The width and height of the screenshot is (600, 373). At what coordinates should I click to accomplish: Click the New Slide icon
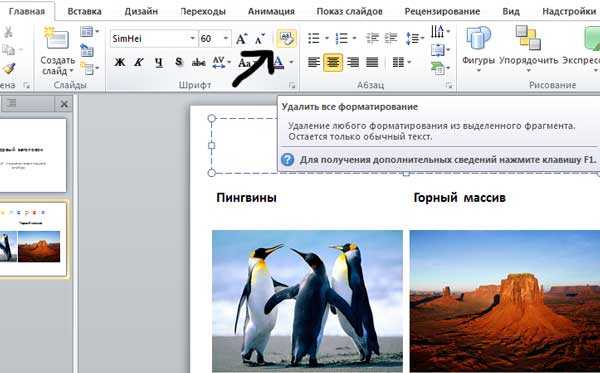(x=57, y=38)
